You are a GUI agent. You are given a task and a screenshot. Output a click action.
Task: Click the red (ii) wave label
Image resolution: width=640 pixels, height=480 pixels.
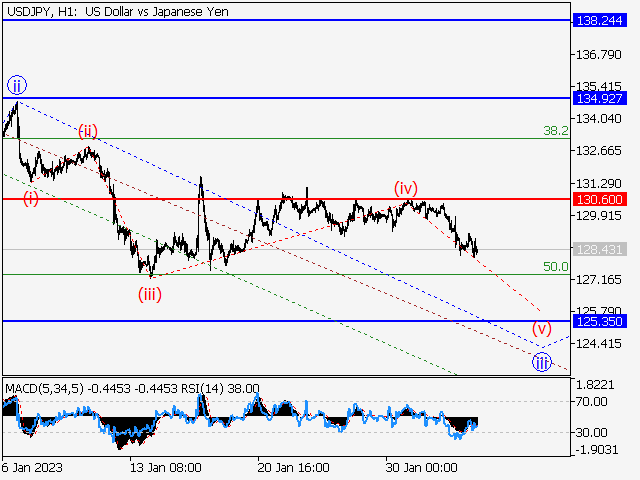coord(88,131)
